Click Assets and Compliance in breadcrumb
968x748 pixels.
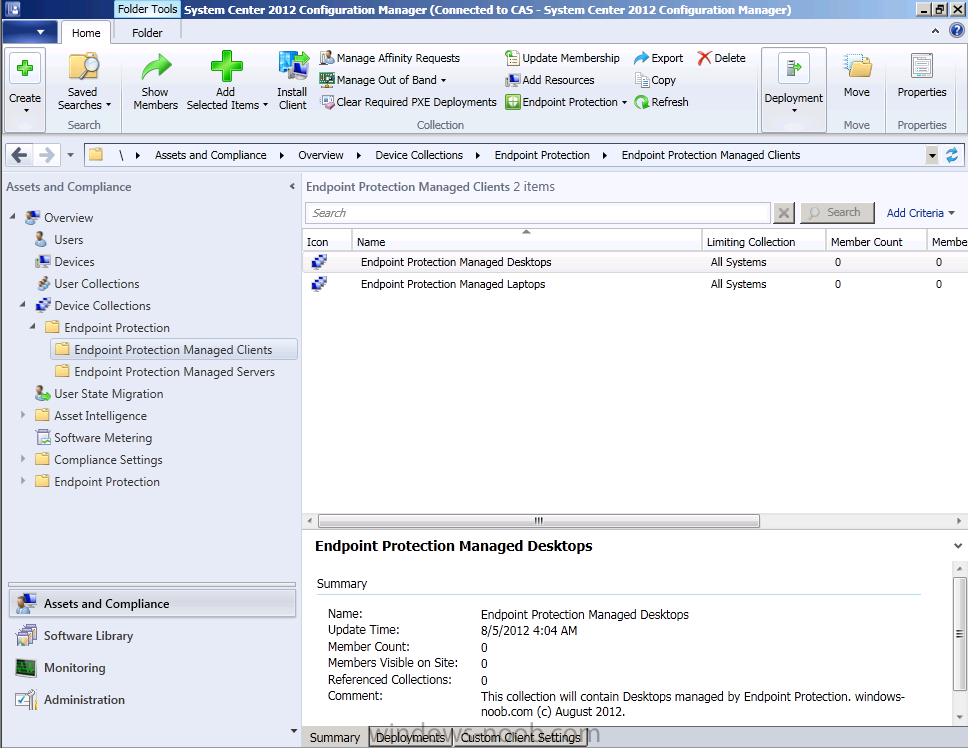click(211, 156)
